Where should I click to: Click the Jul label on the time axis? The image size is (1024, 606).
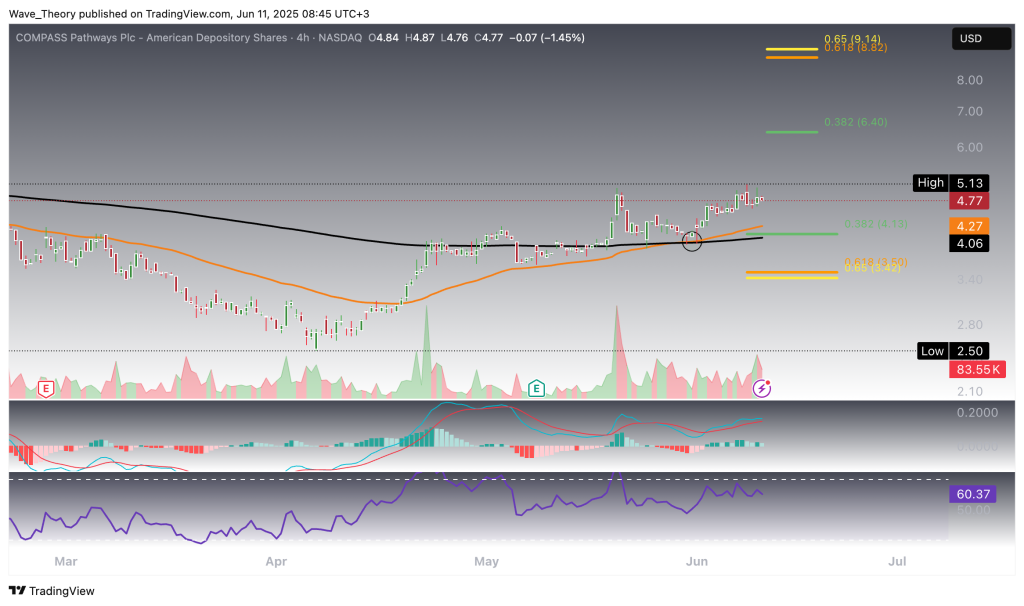pyautogui.click(x=897, y=562)
